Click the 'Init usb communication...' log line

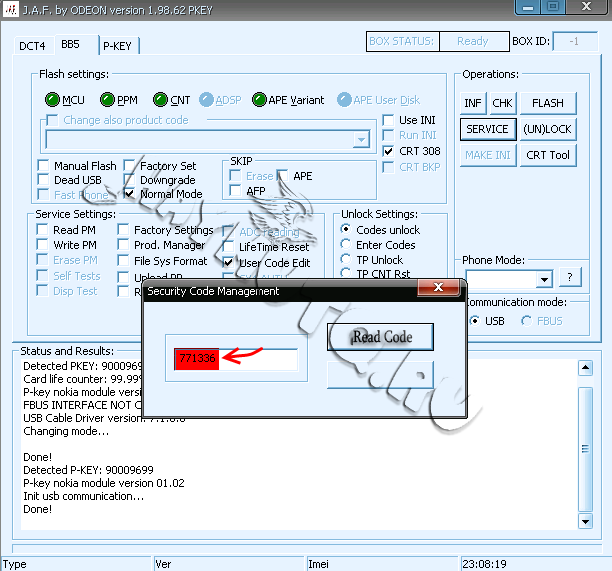(84, 496)
